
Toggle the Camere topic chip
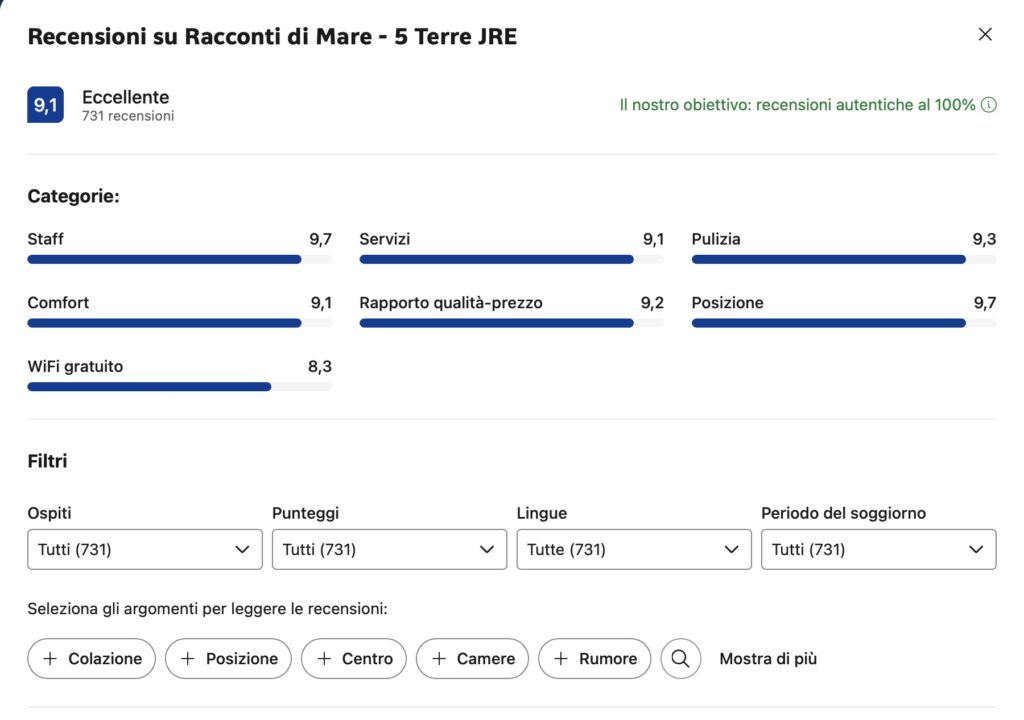[x=472, y=659]
